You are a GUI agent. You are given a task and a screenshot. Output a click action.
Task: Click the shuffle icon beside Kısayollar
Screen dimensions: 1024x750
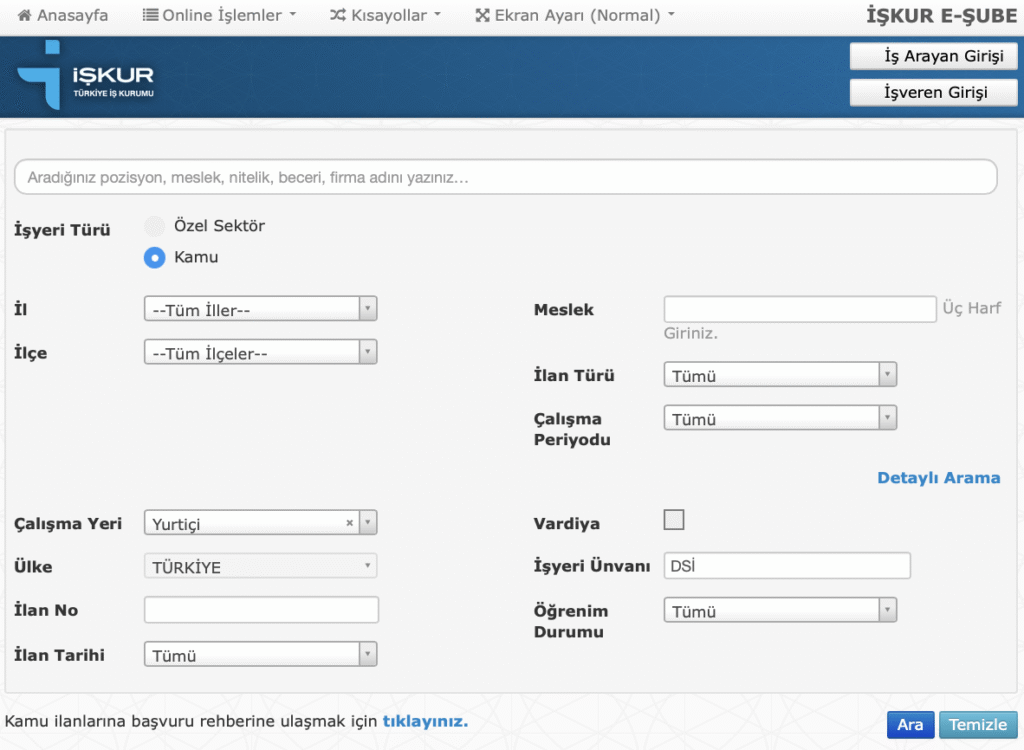(x=338, y=16)
